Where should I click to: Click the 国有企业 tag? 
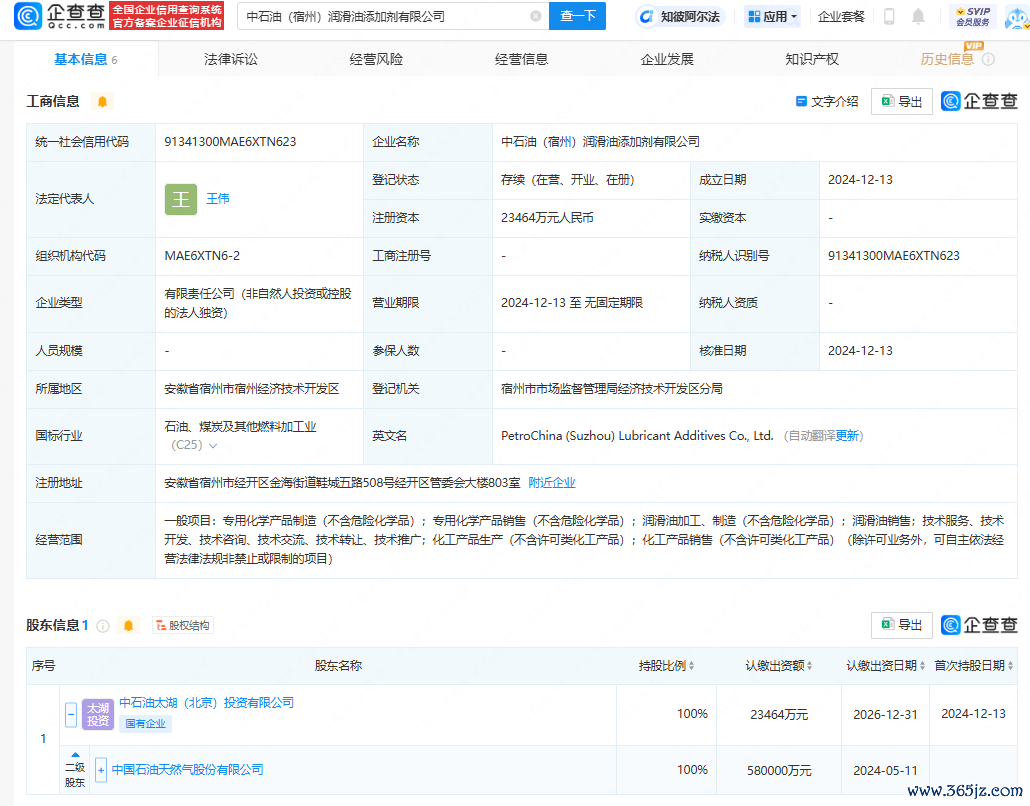point(145,724)
